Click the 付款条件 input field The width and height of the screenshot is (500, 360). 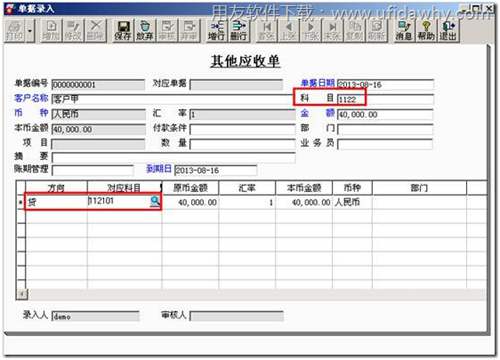[243, 129]
